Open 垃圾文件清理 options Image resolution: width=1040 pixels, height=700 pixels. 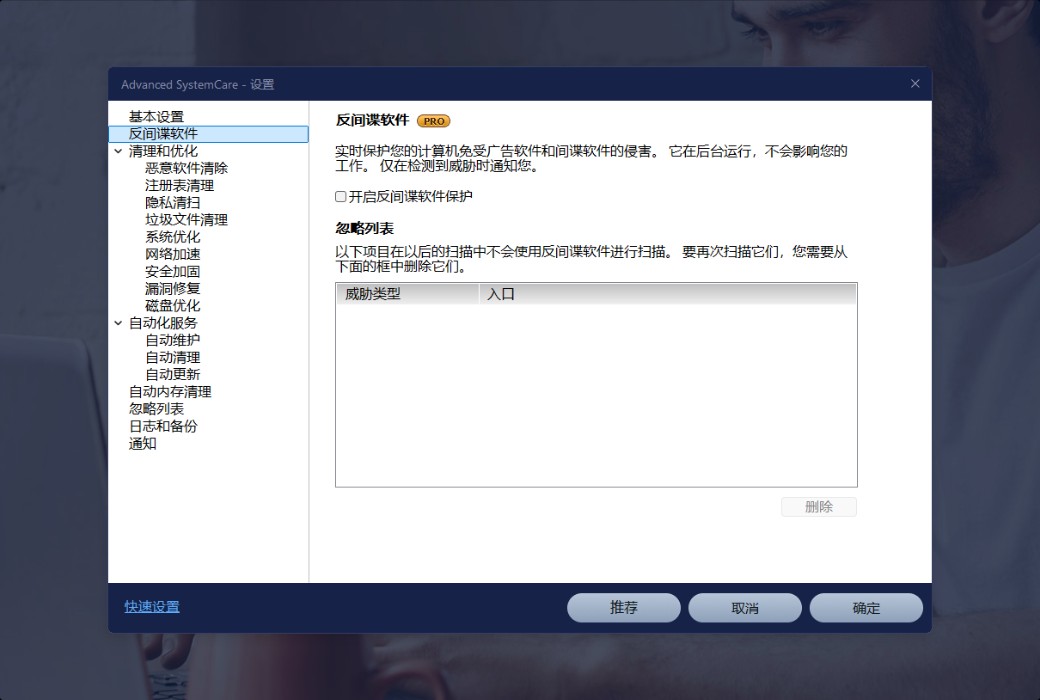[186, 220]
